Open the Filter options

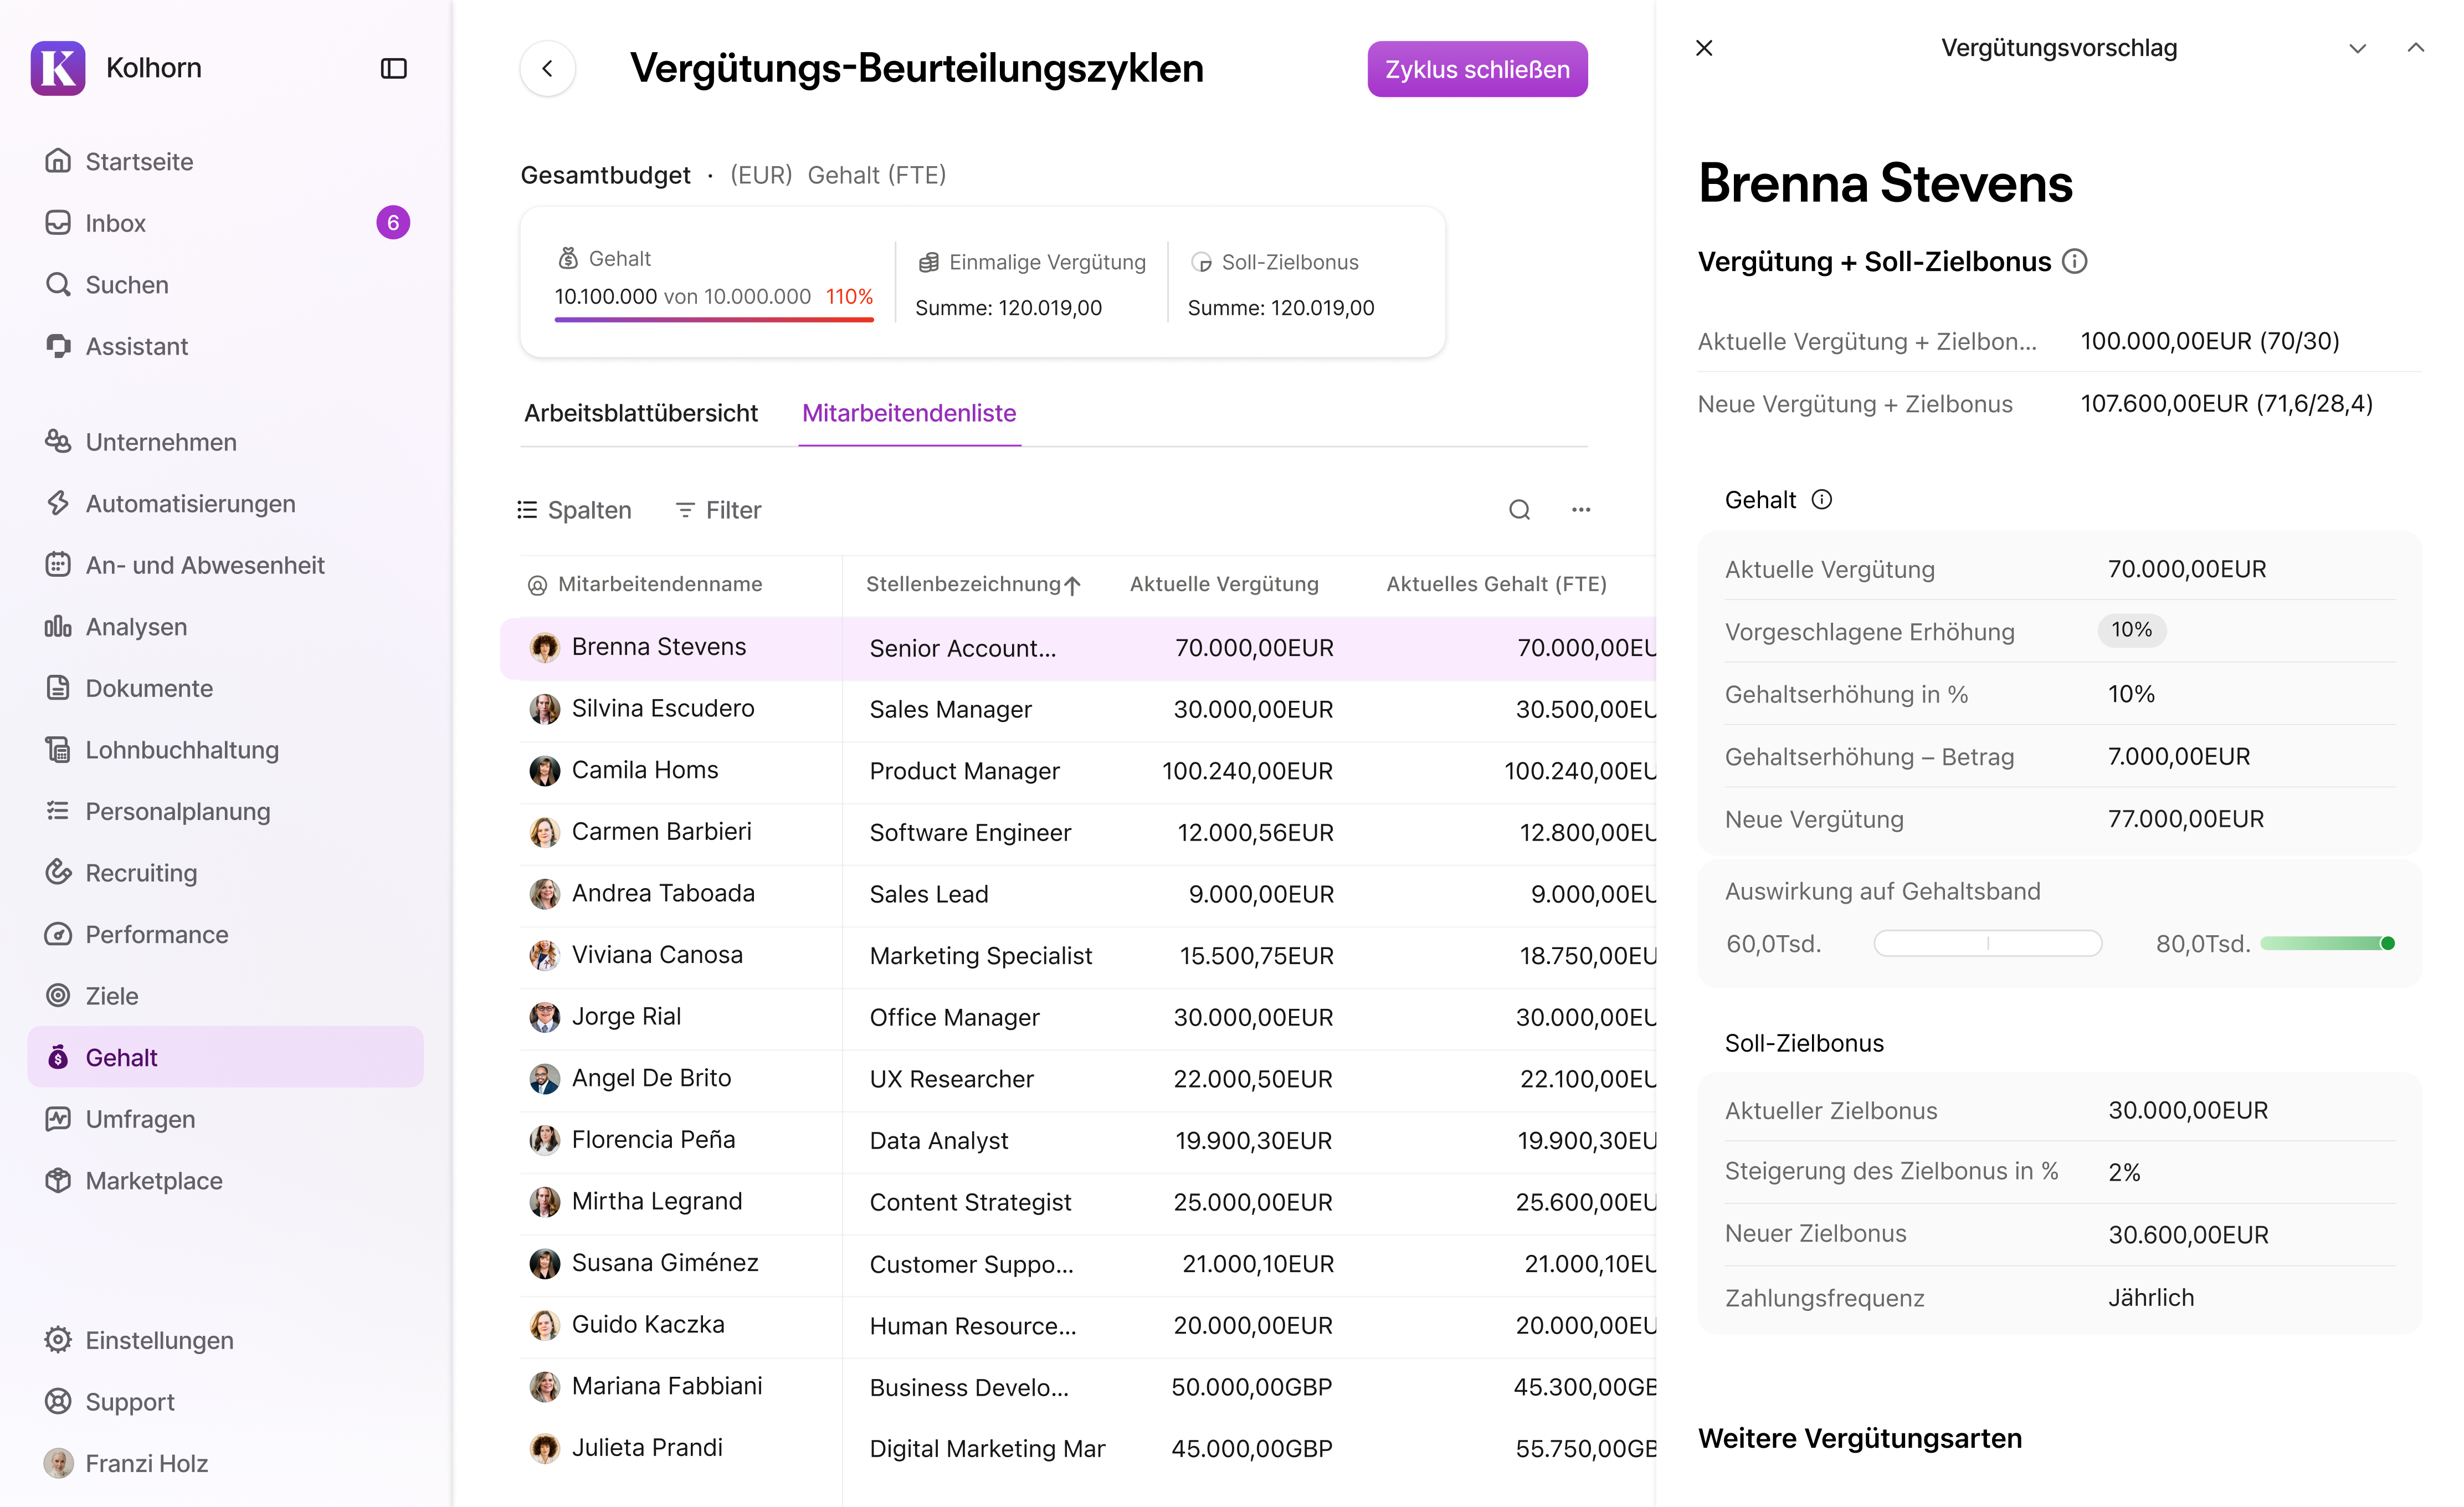pos(718,510)
